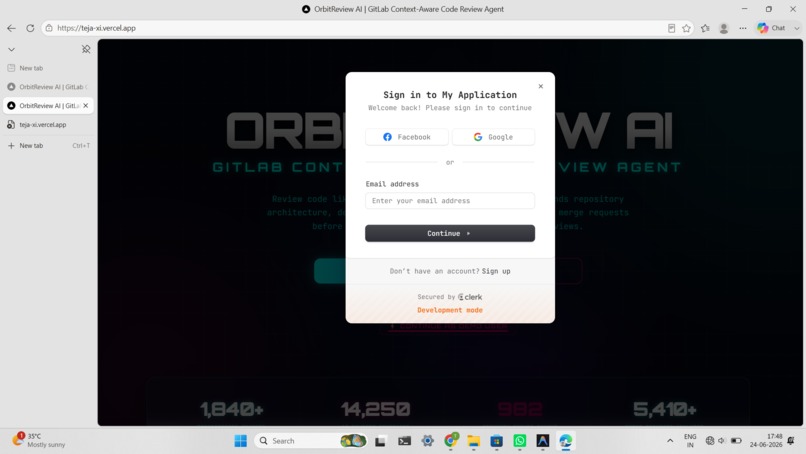Screen dimensions: 806x454
Task: Open File Explorer from taskbar
Action: pyautogui.click(x=473, y=441)
